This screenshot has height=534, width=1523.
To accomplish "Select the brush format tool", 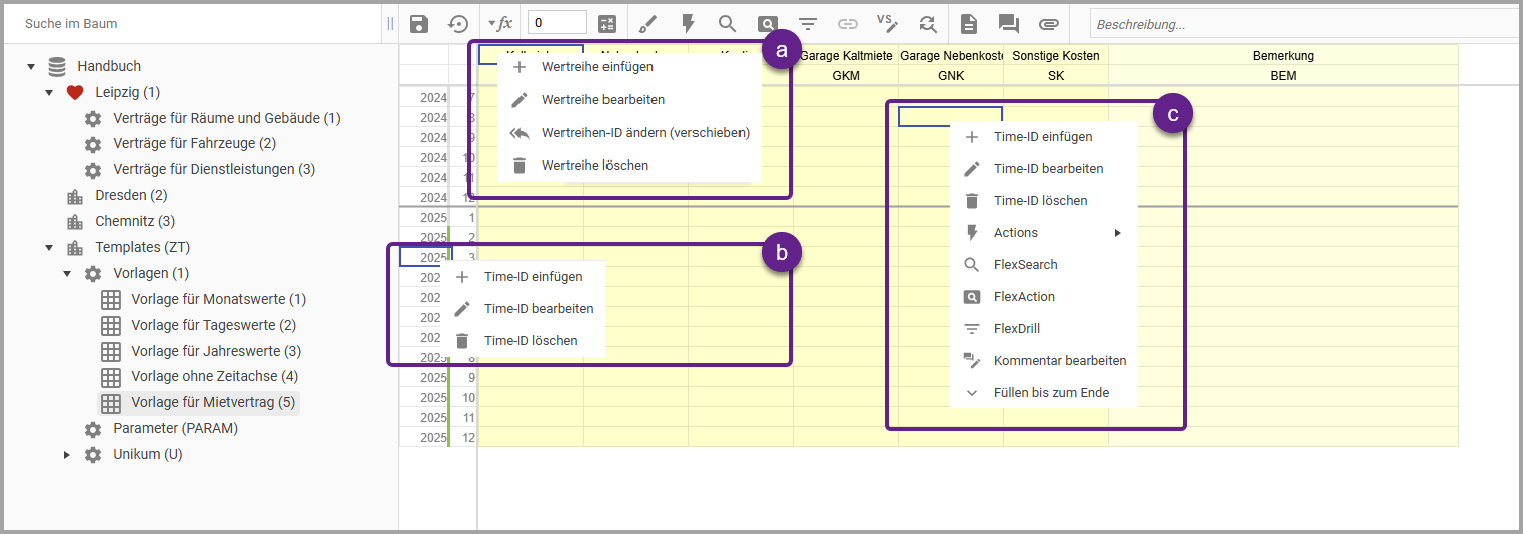I will (x=648, y=24).
